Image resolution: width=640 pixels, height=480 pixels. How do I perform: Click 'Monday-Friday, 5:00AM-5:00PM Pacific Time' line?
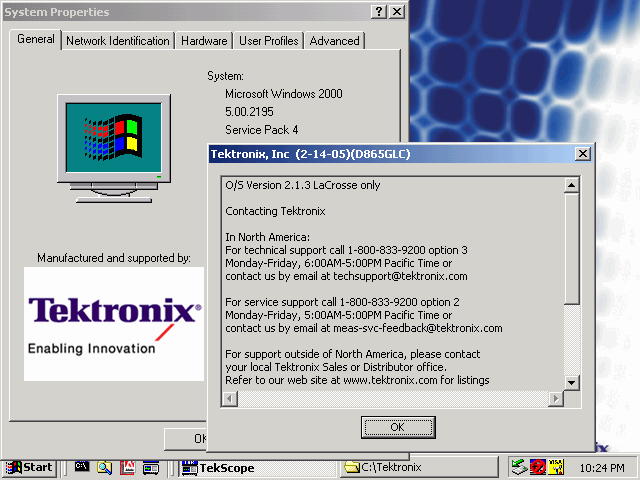coord(338,315)
